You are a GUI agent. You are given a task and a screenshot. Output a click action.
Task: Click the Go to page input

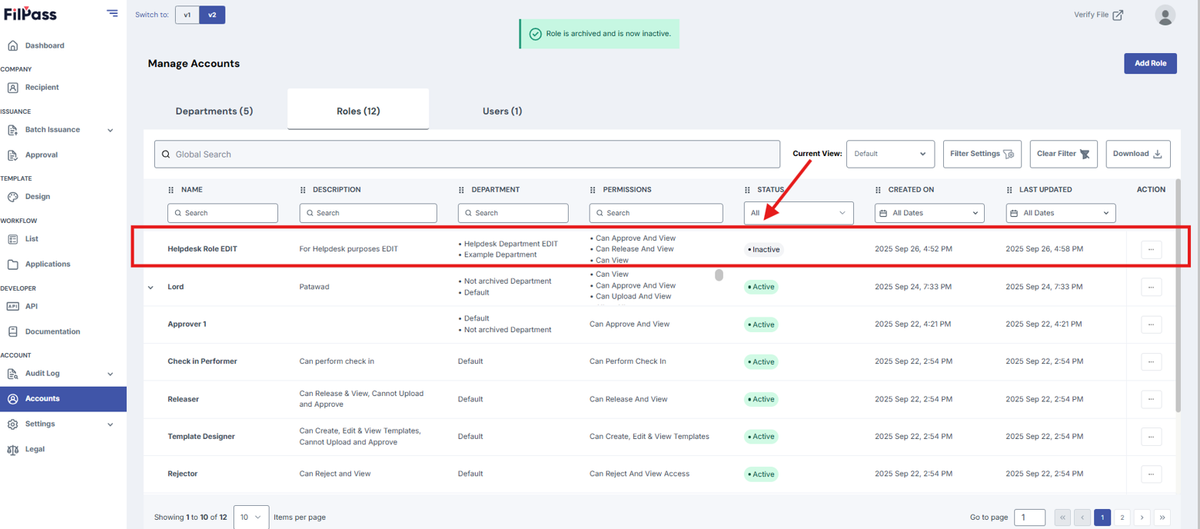click(x=1030, y=517)
